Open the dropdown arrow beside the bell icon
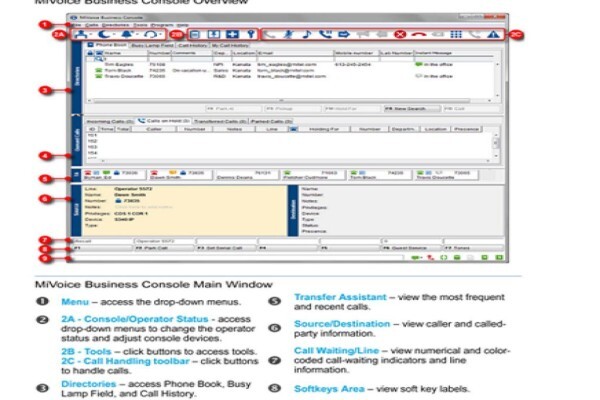Image resolution: width=600 pixels, height=400 pixels. 137,34
